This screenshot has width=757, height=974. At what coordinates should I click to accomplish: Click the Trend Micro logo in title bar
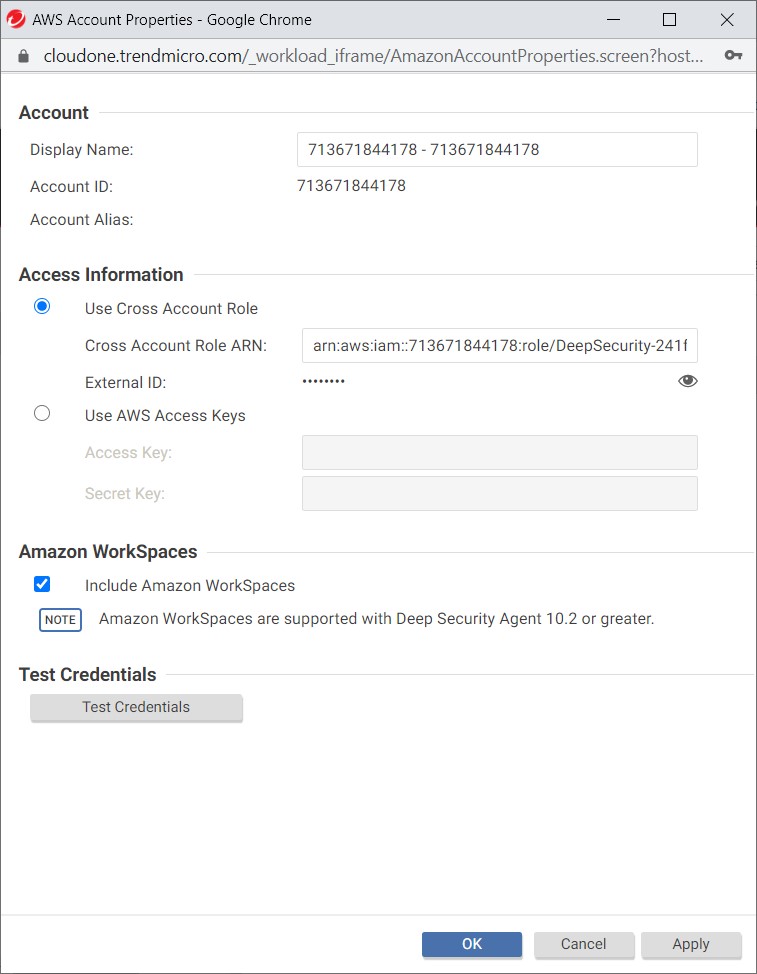(16, 19)
